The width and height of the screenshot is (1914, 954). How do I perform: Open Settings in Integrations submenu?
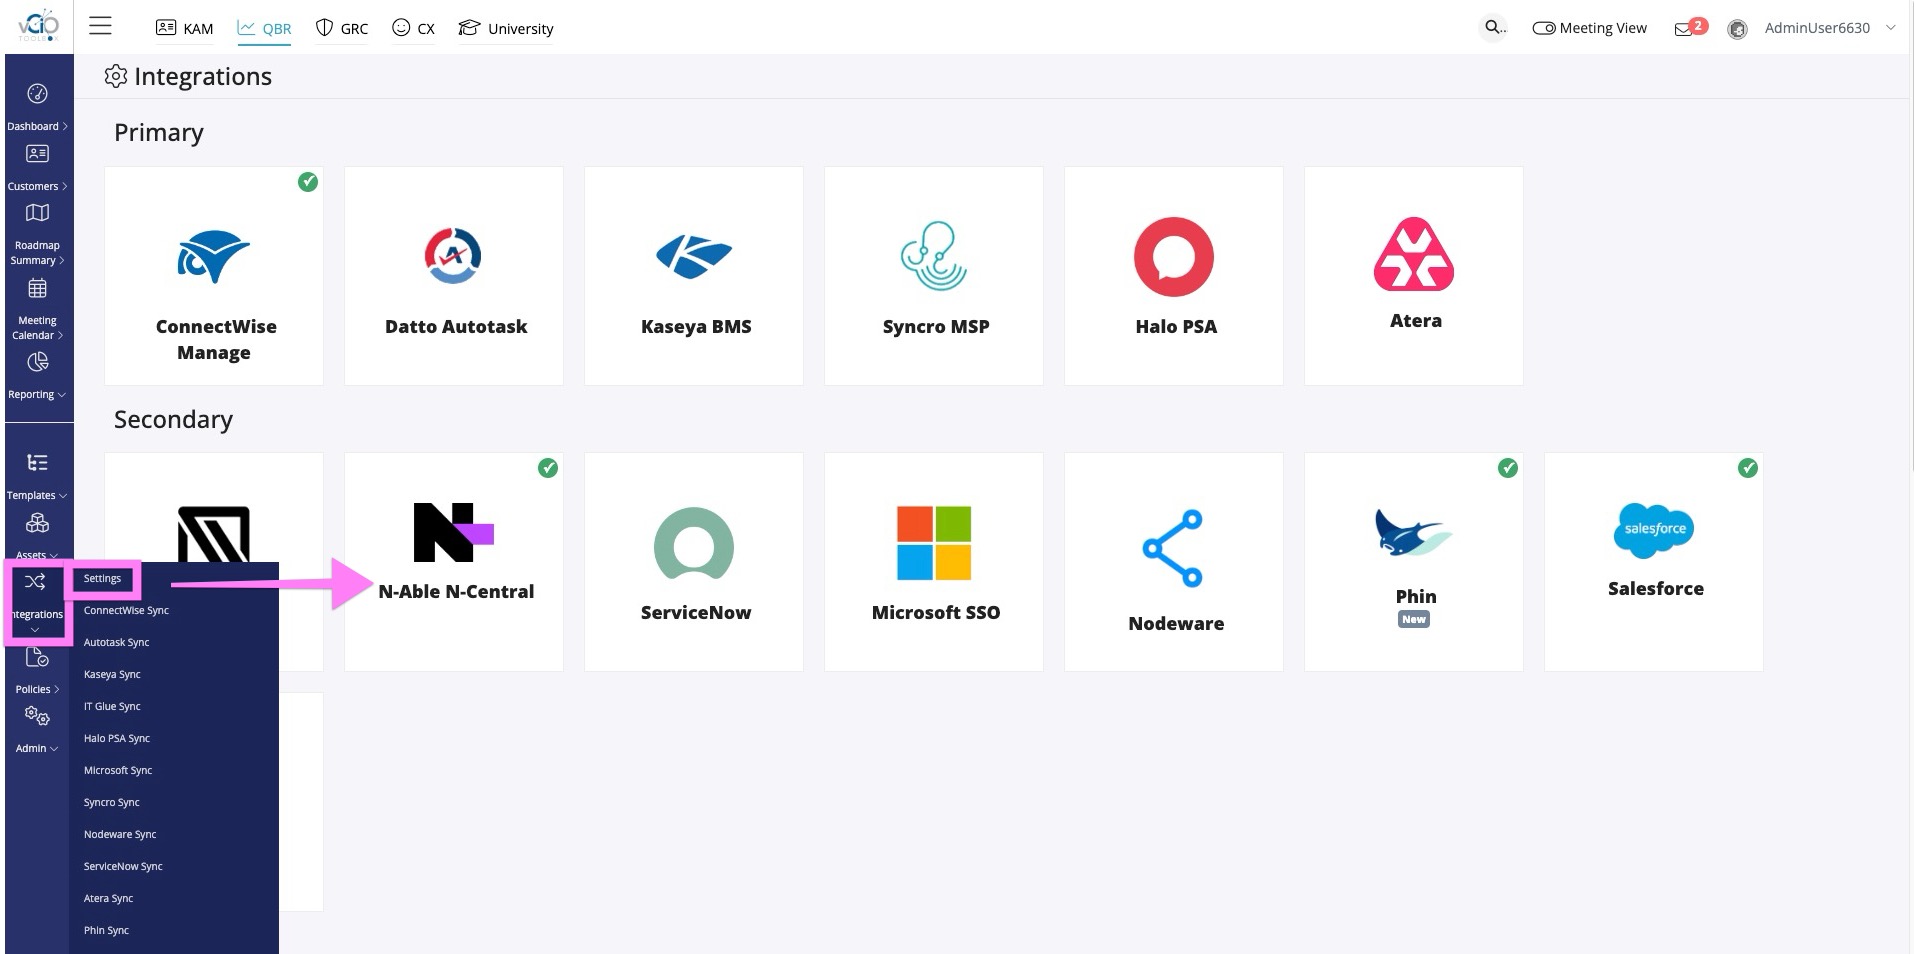pos(102,579)
